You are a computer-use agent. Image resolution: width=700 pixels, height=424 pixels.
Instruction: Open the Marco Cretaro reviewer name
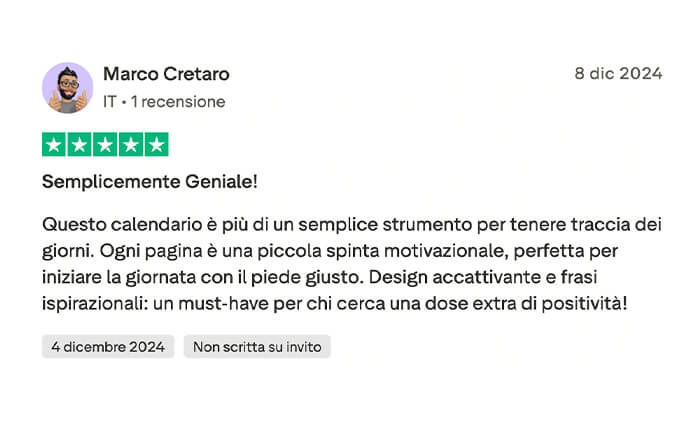(x=166, y=74)
